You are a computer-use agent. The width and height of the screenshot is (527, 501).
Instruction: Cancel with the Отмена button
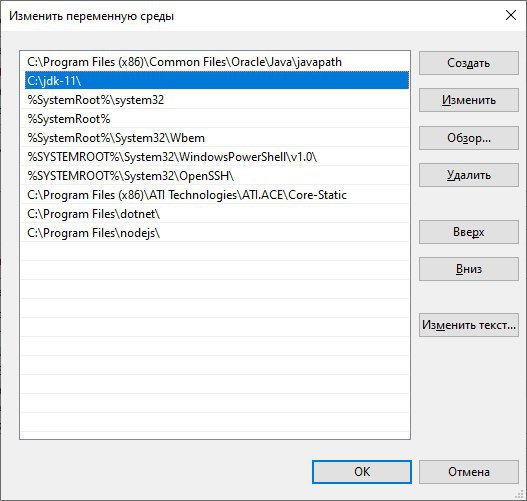(x=469, y=472)
